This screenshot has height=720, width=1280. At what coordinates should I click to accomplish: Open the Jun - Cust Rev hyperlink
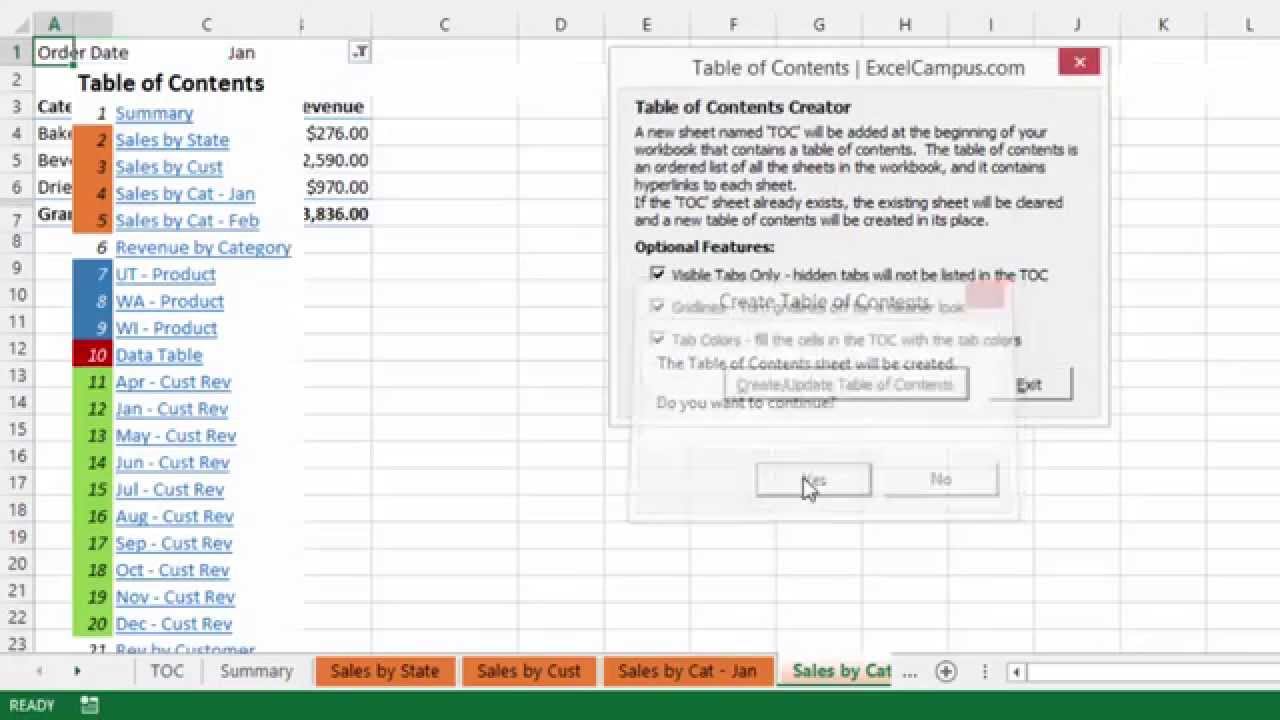[172, 463]
